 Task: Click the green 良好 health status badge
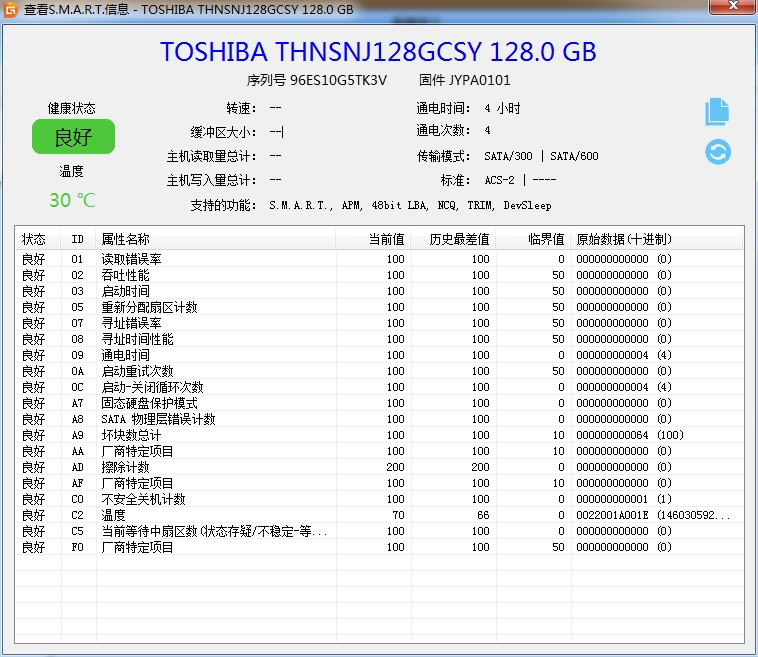(x=73, y=137)
